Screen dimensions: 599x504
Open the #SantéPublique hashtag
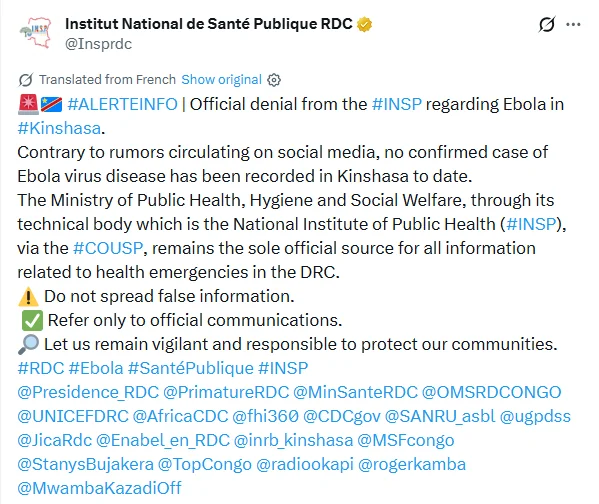click(191, 368)
